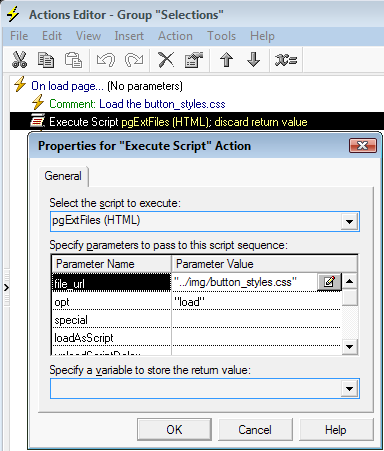
Task: Click the "load" parameter value cell
Action: pos(257,301)
